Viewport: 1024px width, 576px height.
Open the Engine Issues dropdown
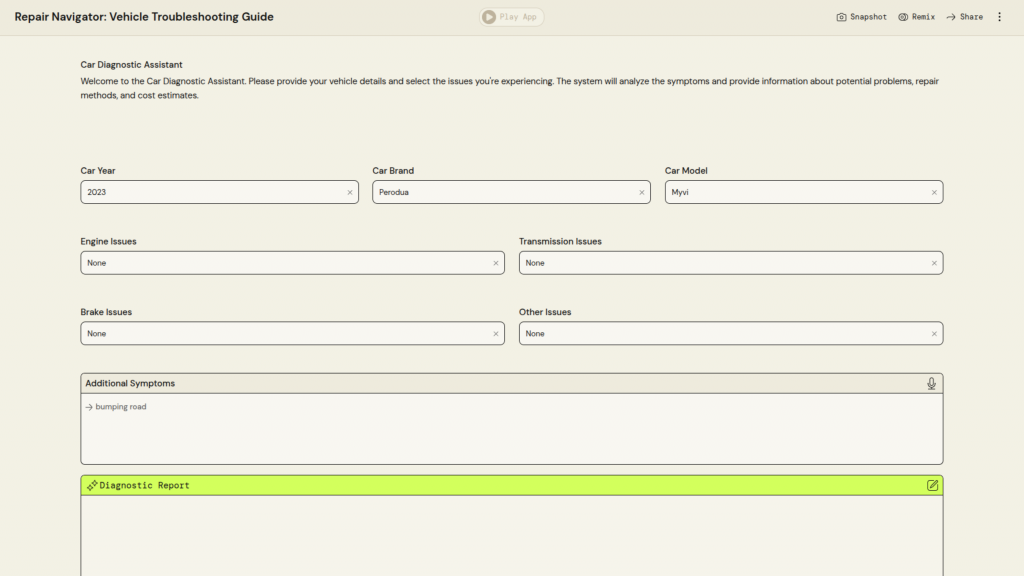(x=280, y=263)
